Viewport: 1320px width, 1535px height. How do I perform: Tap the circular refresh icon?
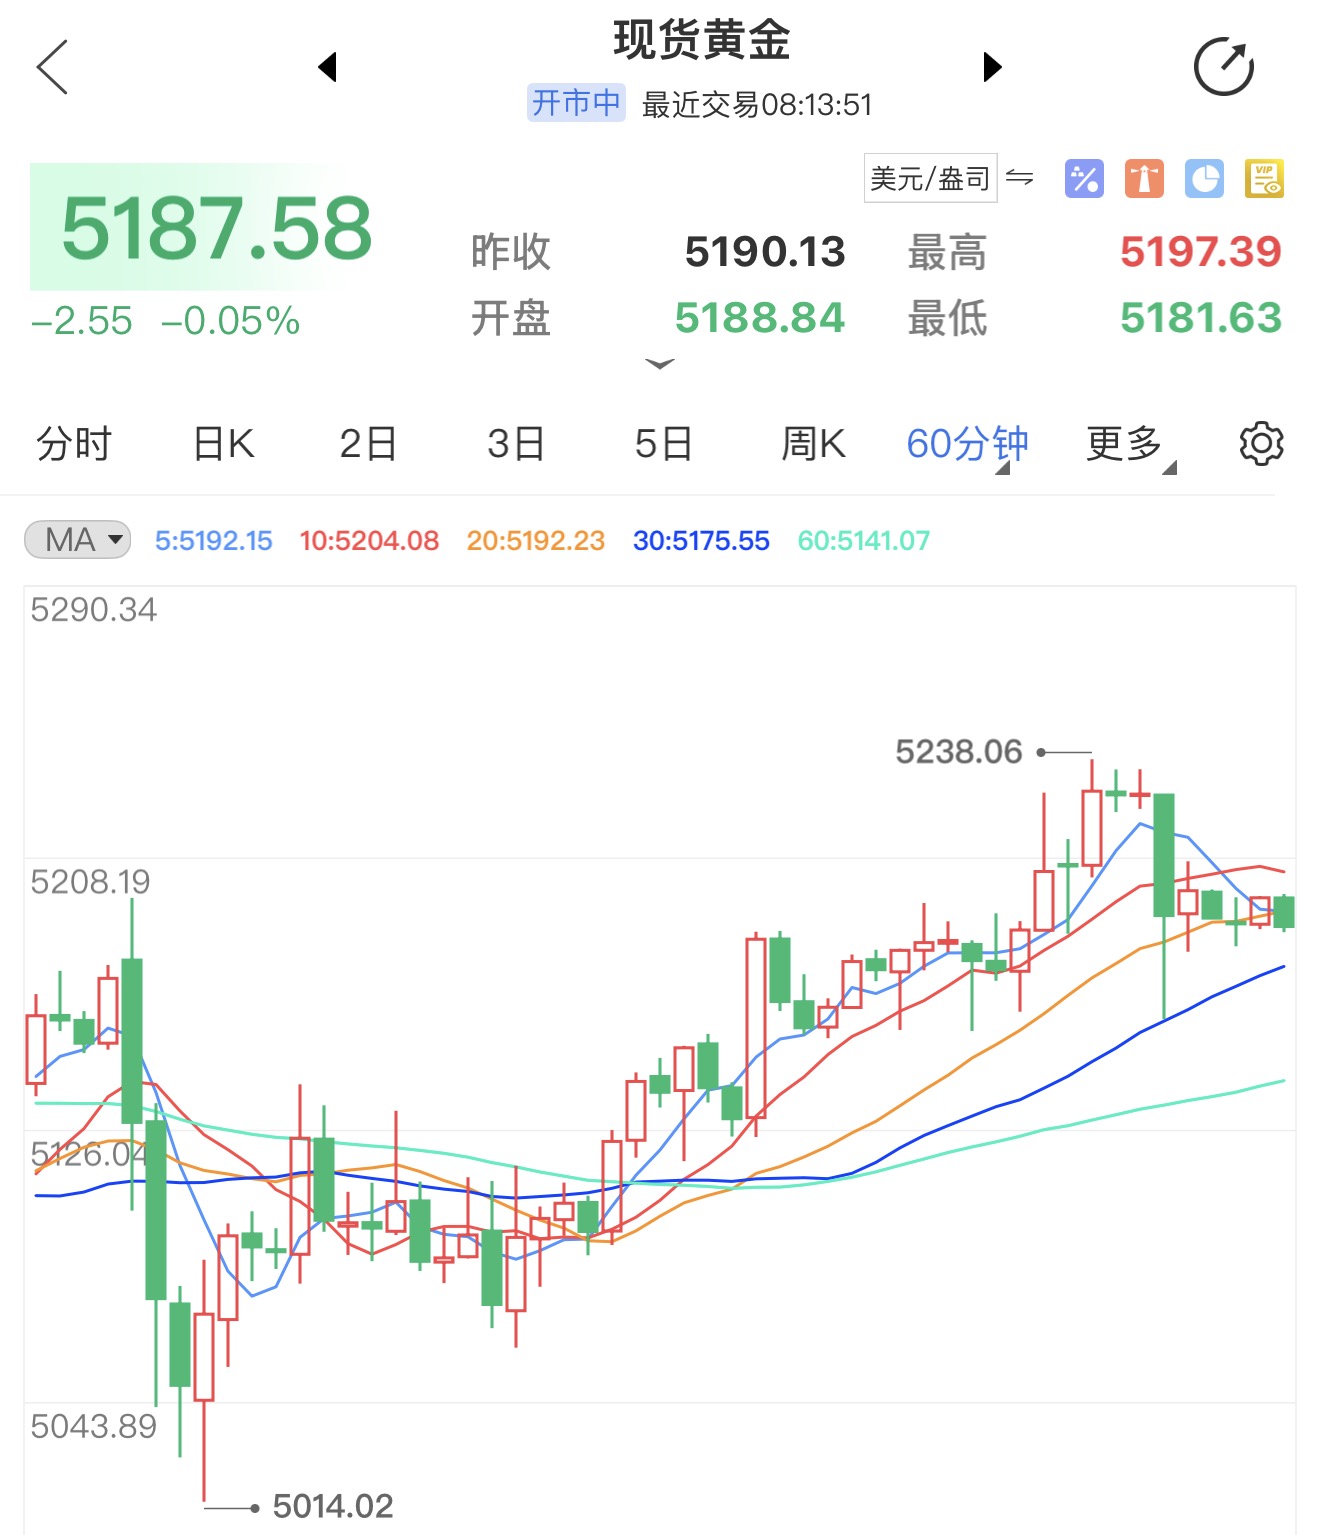[x=1223, y=68]
